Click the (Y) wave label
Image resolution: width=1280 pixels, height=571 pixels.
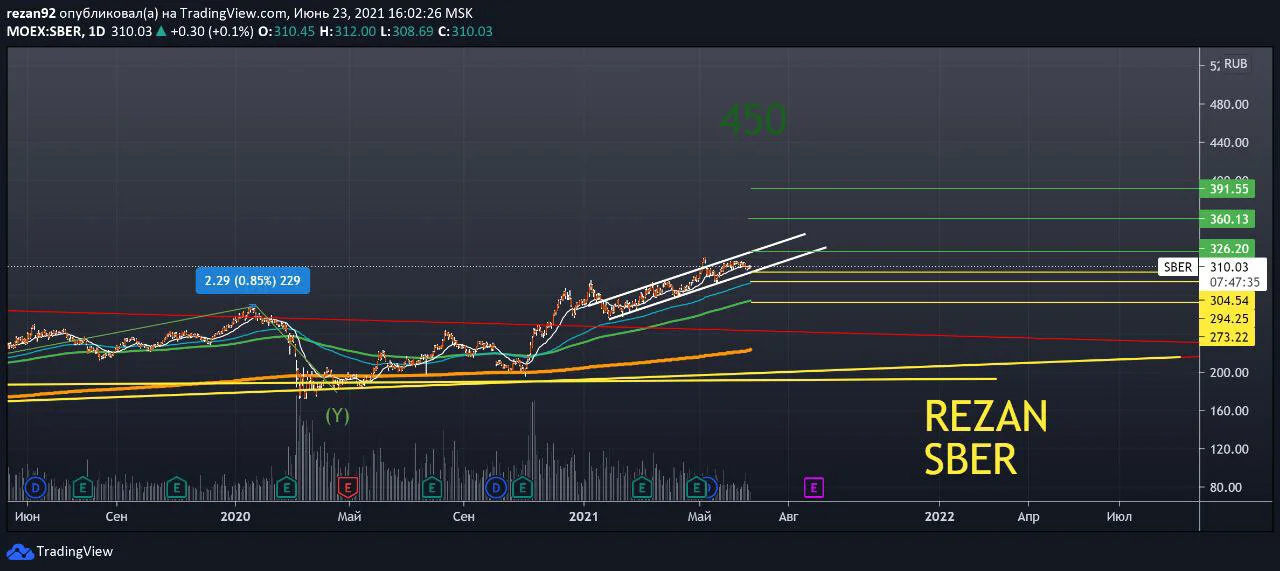337,415
